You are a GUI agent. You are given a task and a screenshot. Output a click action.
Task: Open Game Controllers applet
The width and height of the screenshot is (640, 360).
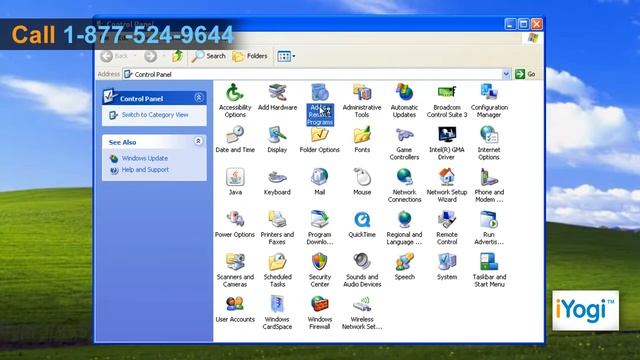point(404,143)
